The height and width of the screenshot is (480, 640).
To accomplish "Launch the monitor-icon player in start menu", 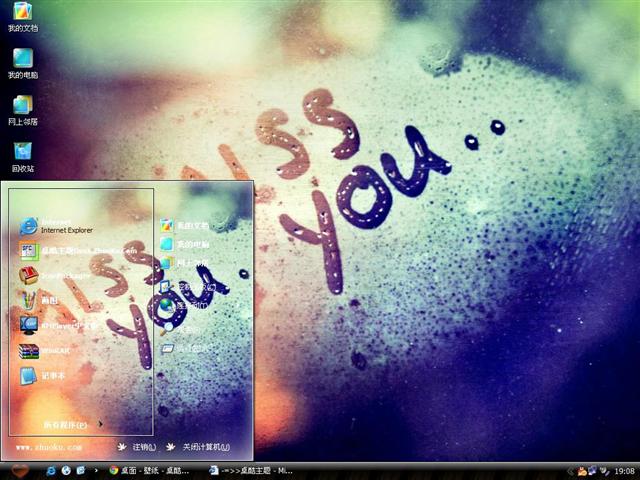I will point(57,326).
